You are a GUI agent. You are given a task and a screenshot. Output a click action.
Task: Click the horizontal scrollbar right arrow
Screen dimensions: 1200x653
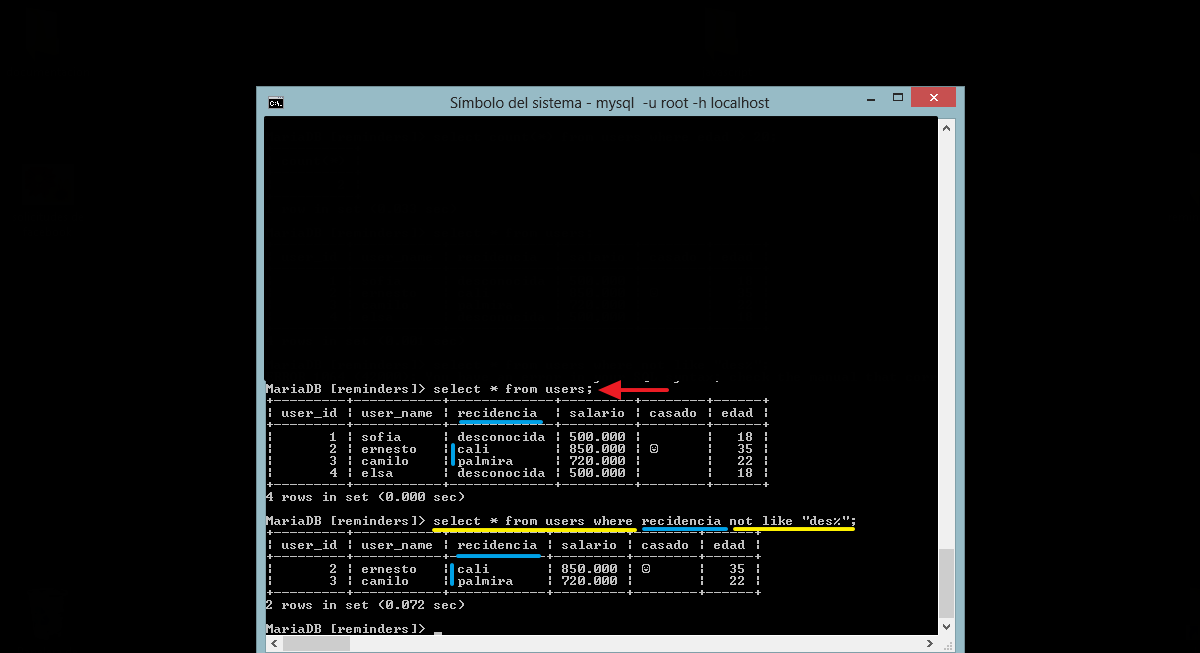[931, 645]
